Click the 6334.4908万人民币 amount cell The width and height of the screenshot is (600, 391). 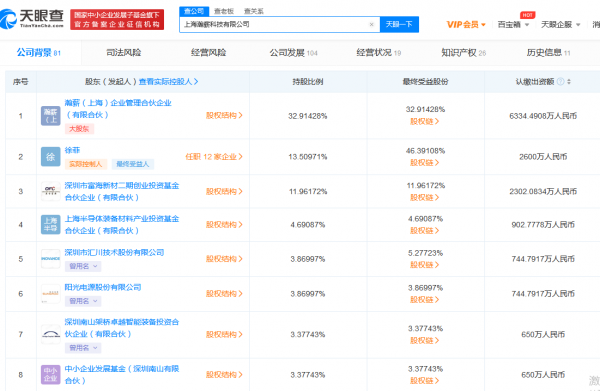pyautogui.click(x=543, y=116)
